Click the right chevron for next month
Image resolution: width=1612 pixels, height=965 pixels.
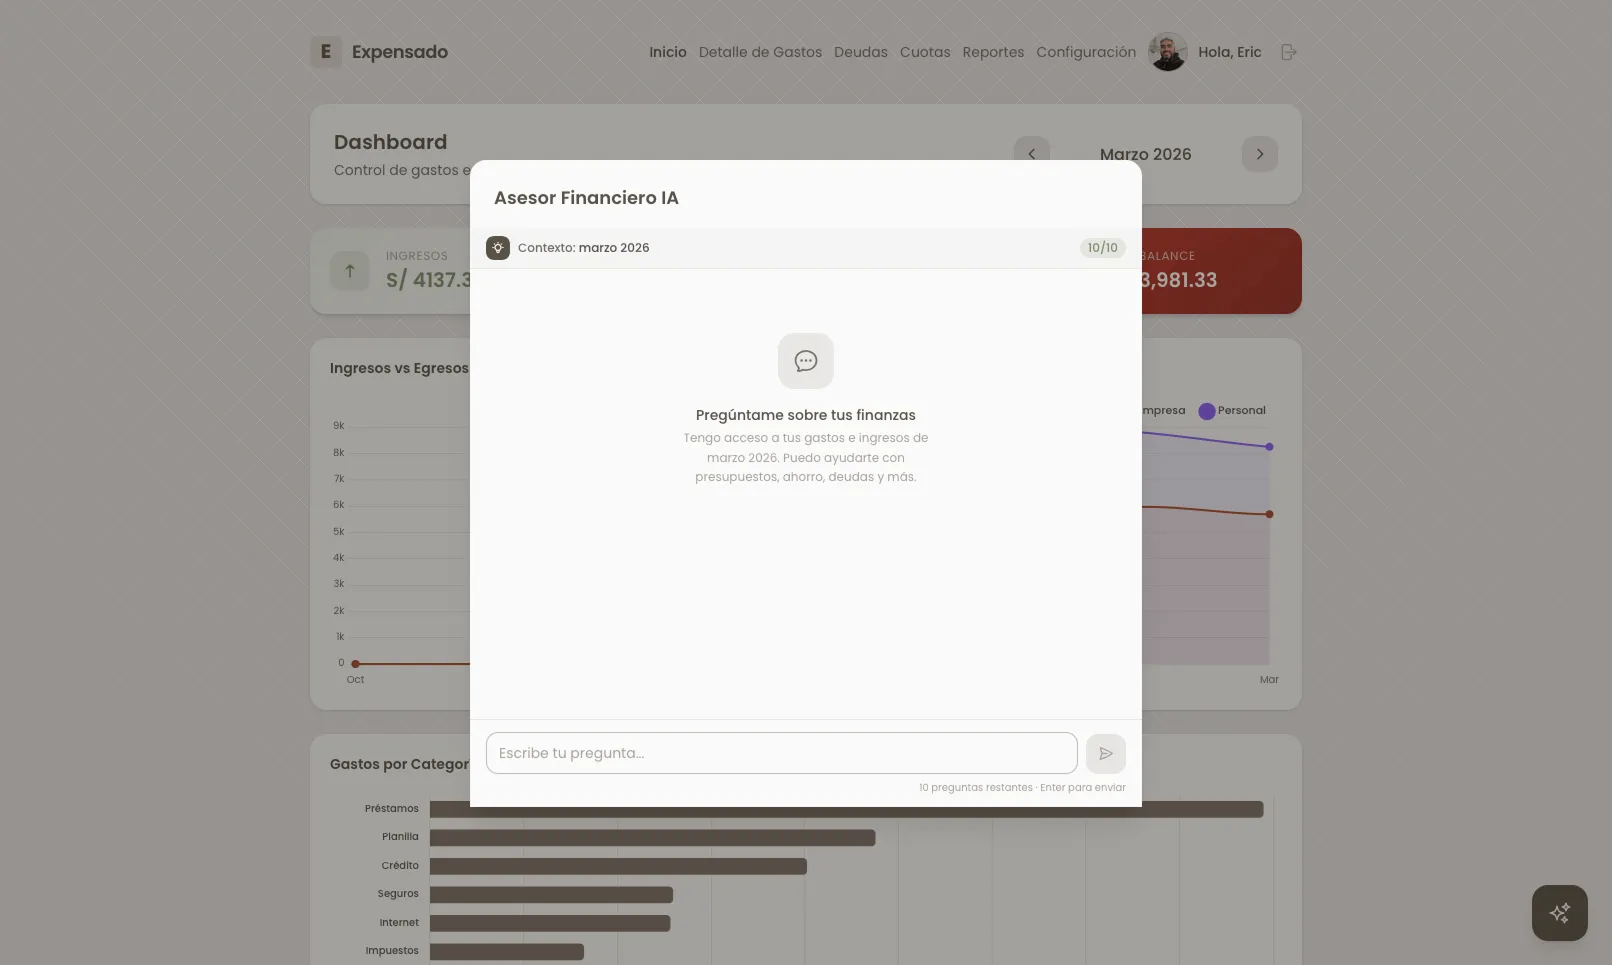tap(1259, 154)
